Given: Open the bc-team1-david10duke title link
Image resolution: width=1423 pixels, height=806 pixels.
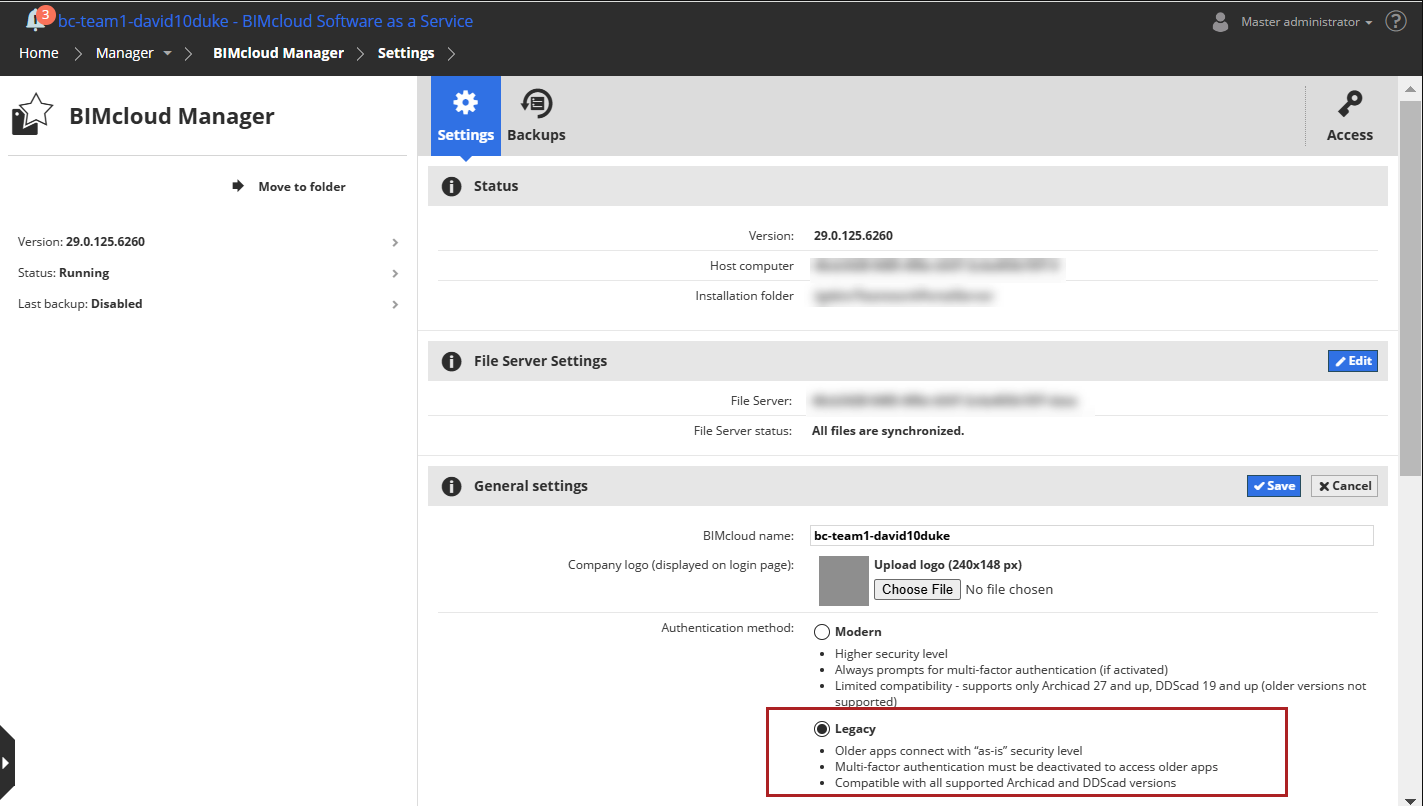Looking at the screenshot, I should point(266,21).
